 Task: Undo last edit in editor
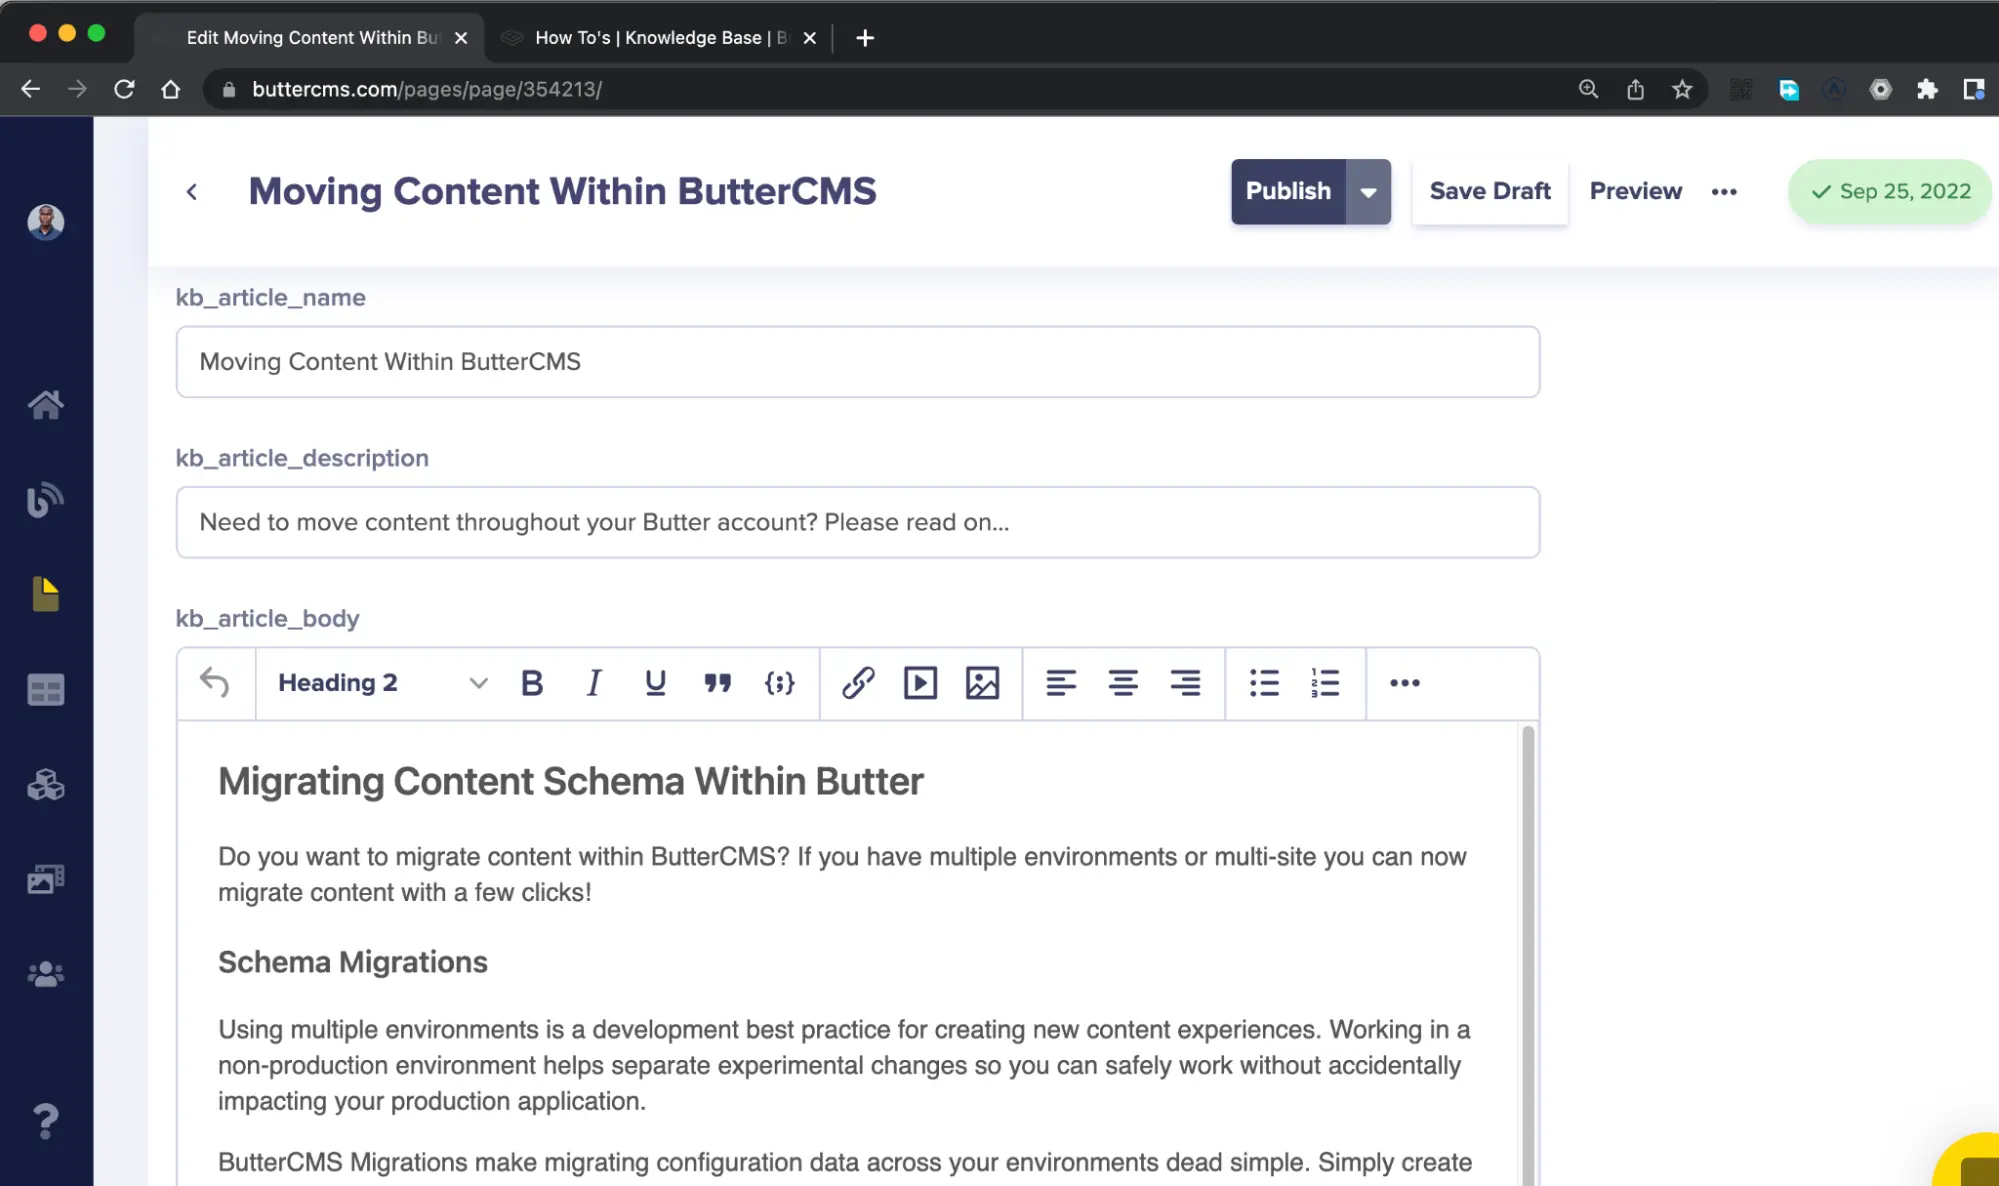point(215,683)
